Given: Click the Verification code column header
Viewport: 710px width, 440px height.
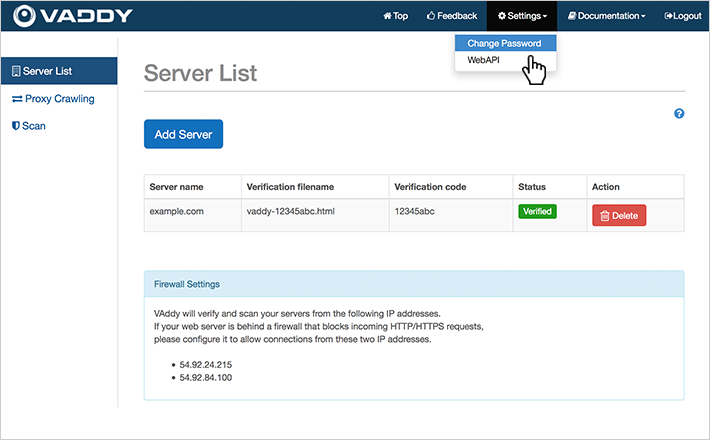Looking at the screenshot, I should (x=451, y=187).
